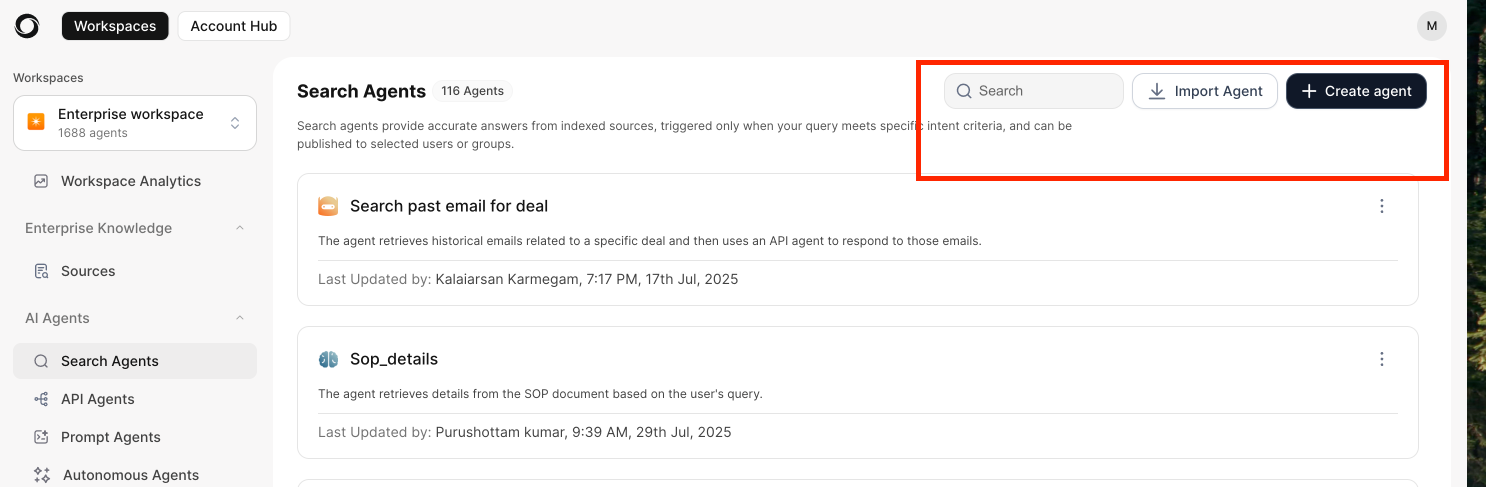Viewport: 1486px width, 487px height.
Task: Open Prompt Agents in the sidebar
Action: pyautogui.click(x=111, y=437)
